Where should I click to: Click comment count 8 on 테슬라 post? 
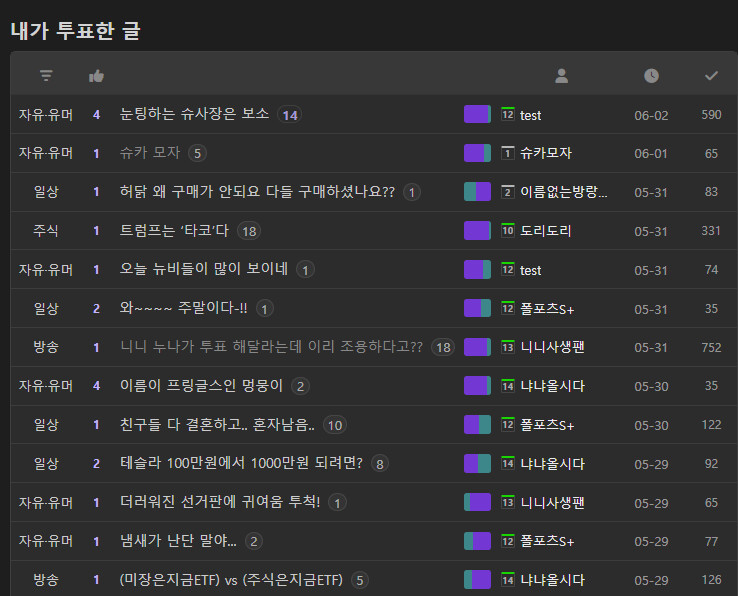[x=379, y=464]
